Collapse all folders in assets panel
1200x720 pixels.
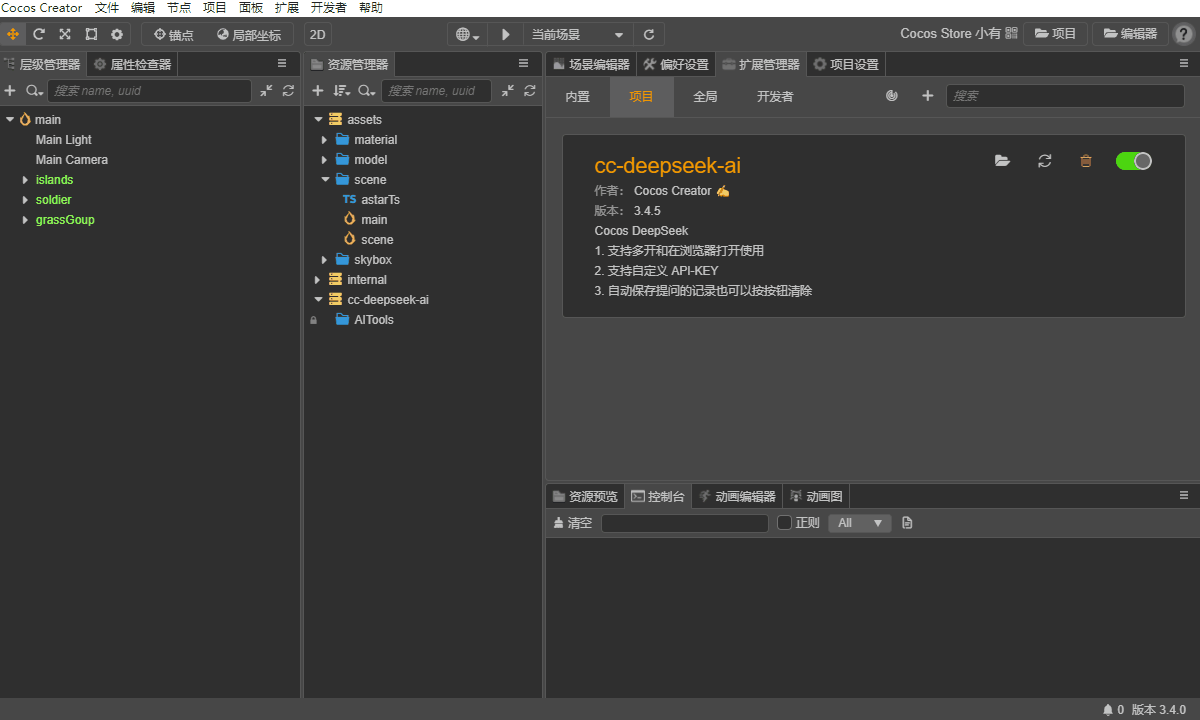click(x=508, y=91)
